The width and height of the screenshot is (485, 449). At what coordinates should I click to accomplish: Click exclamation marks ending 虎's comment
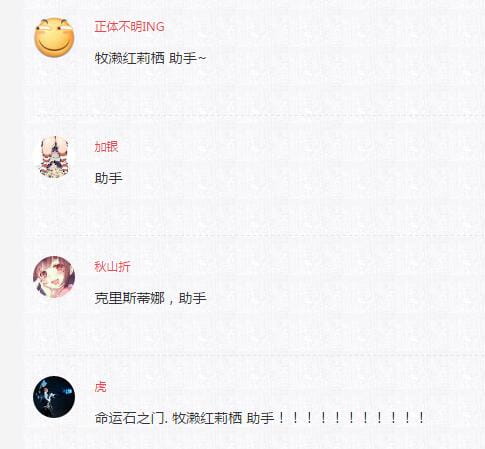coord(350,418)
